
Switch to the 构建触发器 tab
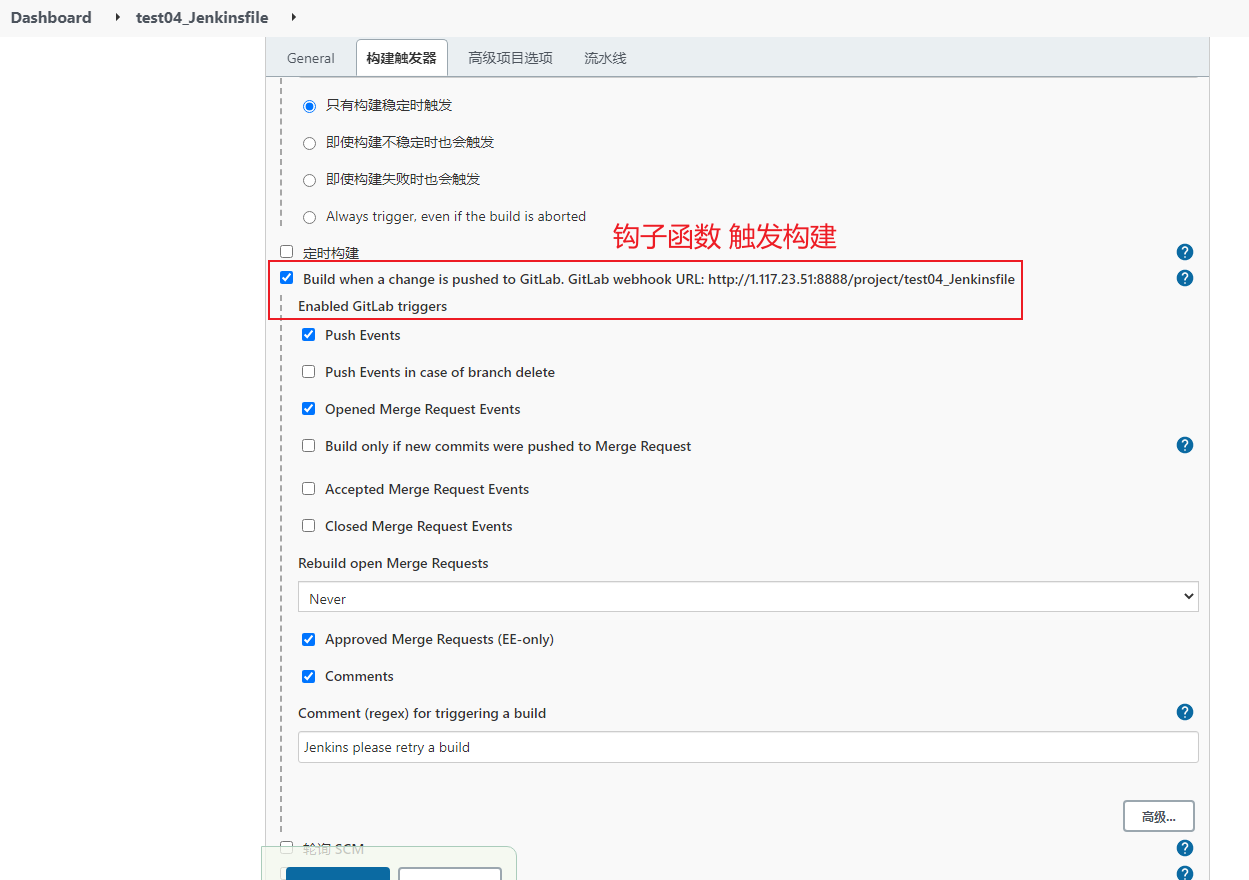pyautogui.click(x=401, y=58)
